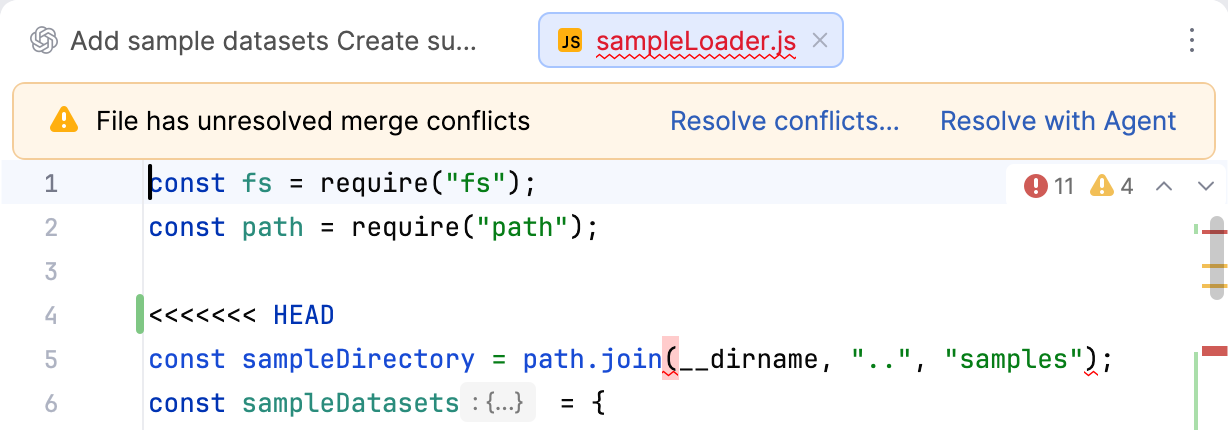Viewport: 1228px width, 430px height.
Task: Click the File has unresolved merge conflicts message
Action: coord(313,122)
